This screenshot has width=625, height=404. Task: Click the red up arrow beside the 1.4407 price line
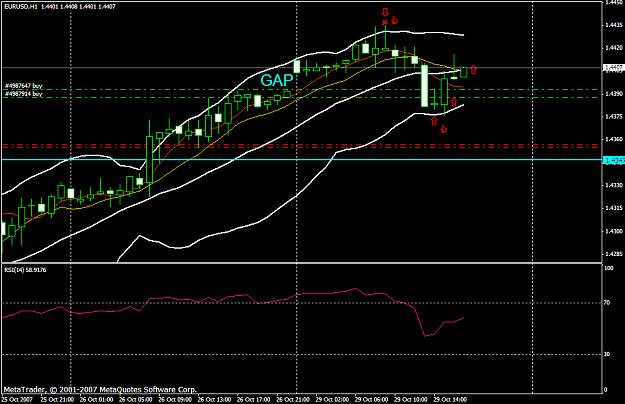pos(473,69)
